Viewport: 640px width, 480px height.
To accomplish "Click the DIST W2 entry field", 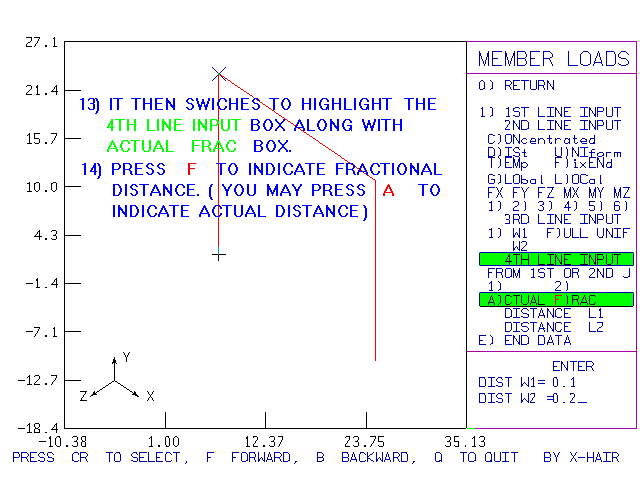I will tap(533, 398).
